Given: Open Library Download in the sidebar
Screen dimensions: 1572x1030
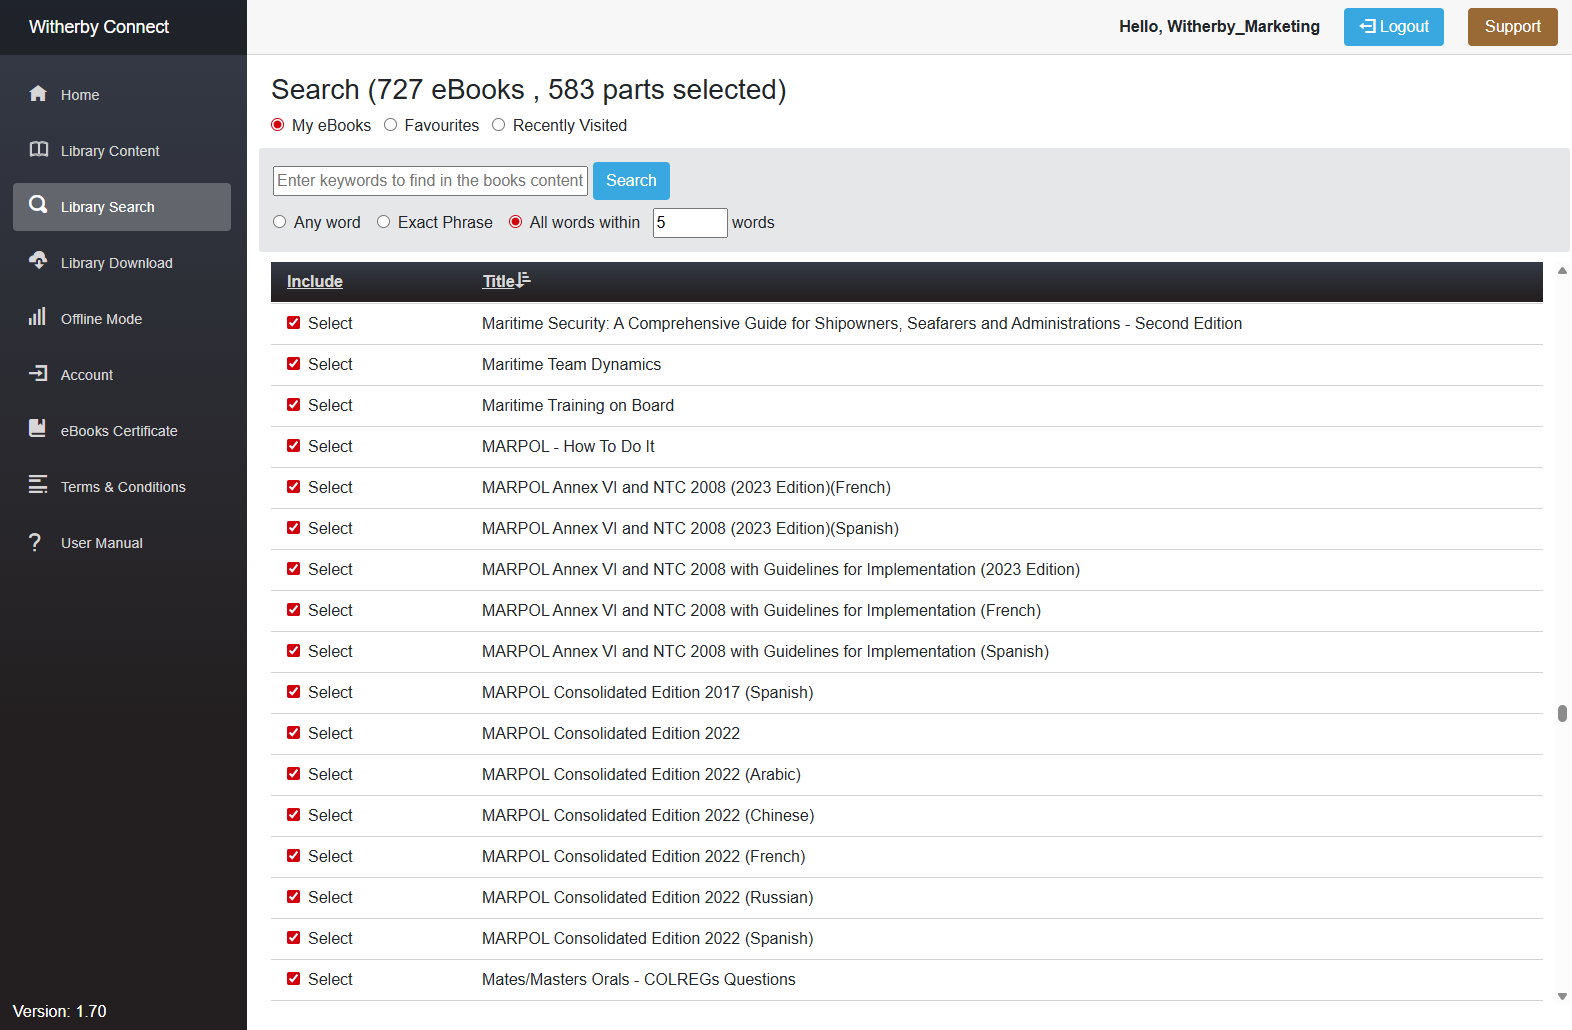Looking at the screenshot, I should click(x=122, y=263).
